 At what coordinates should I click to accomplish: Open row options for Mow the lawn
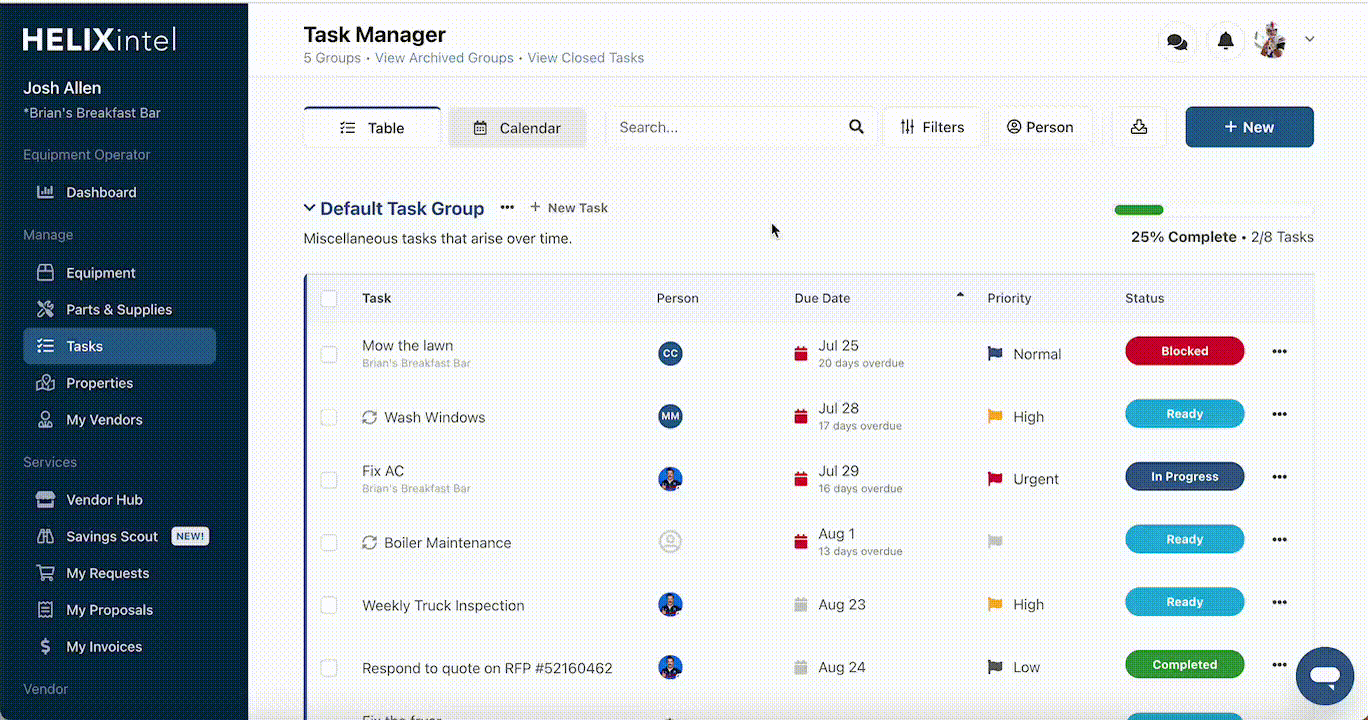coord(1279,352)
